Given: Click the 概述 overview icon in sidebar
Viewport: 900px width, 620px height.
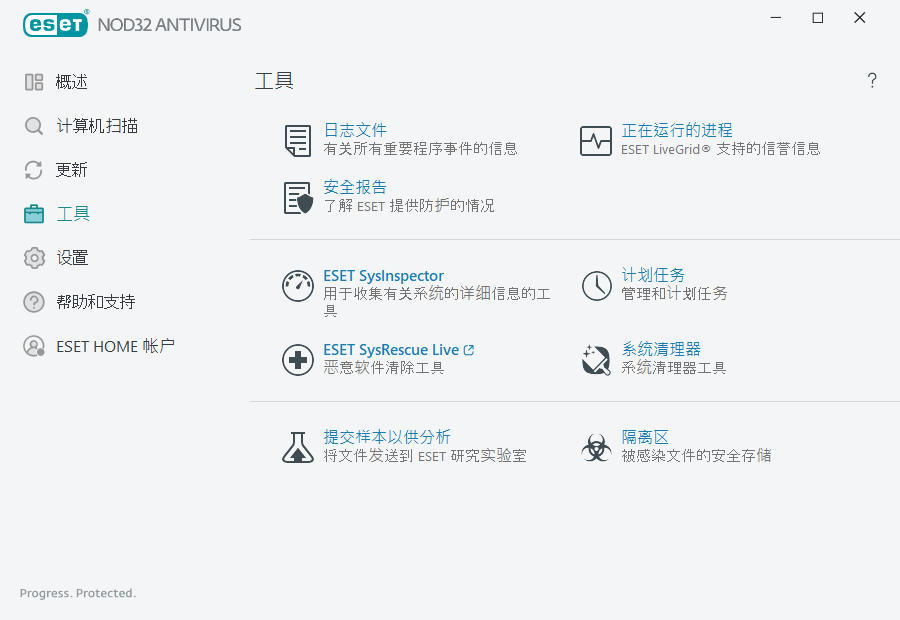Looking at the screenshot, I should (33, 81).
